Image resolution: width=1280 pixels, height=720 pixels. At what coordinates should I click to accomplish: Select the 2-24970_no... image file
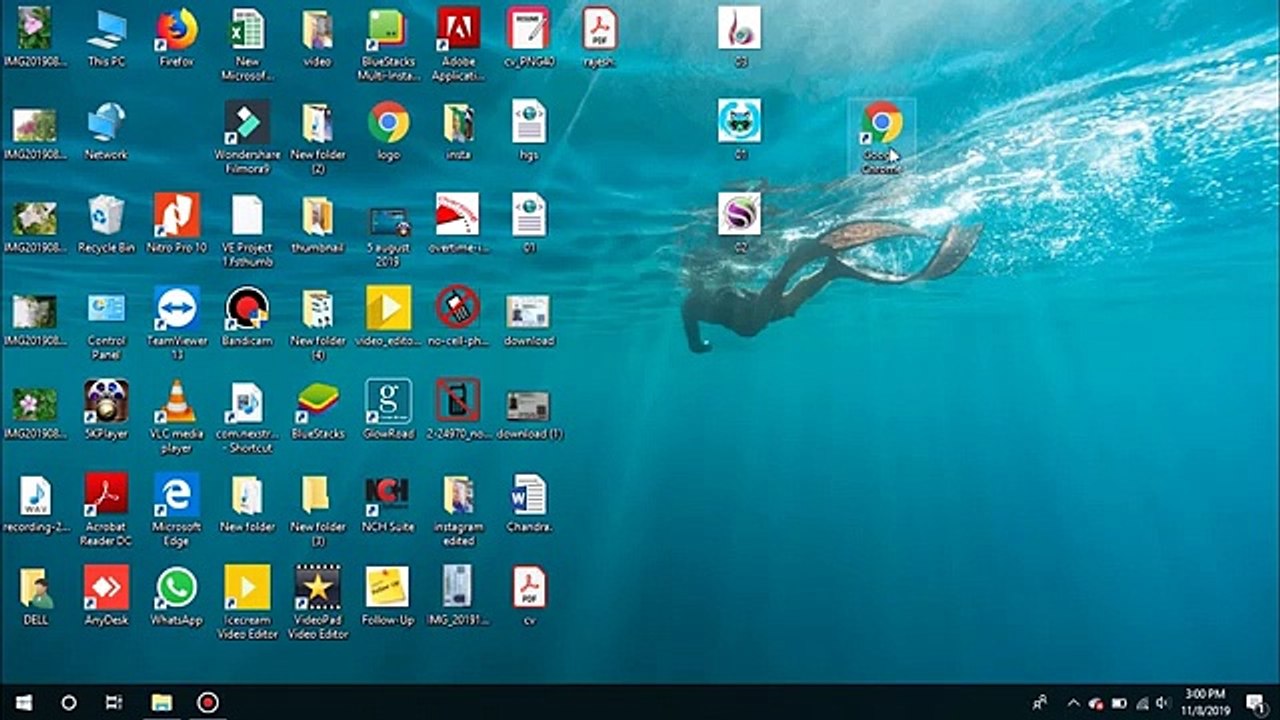[458, 410]
